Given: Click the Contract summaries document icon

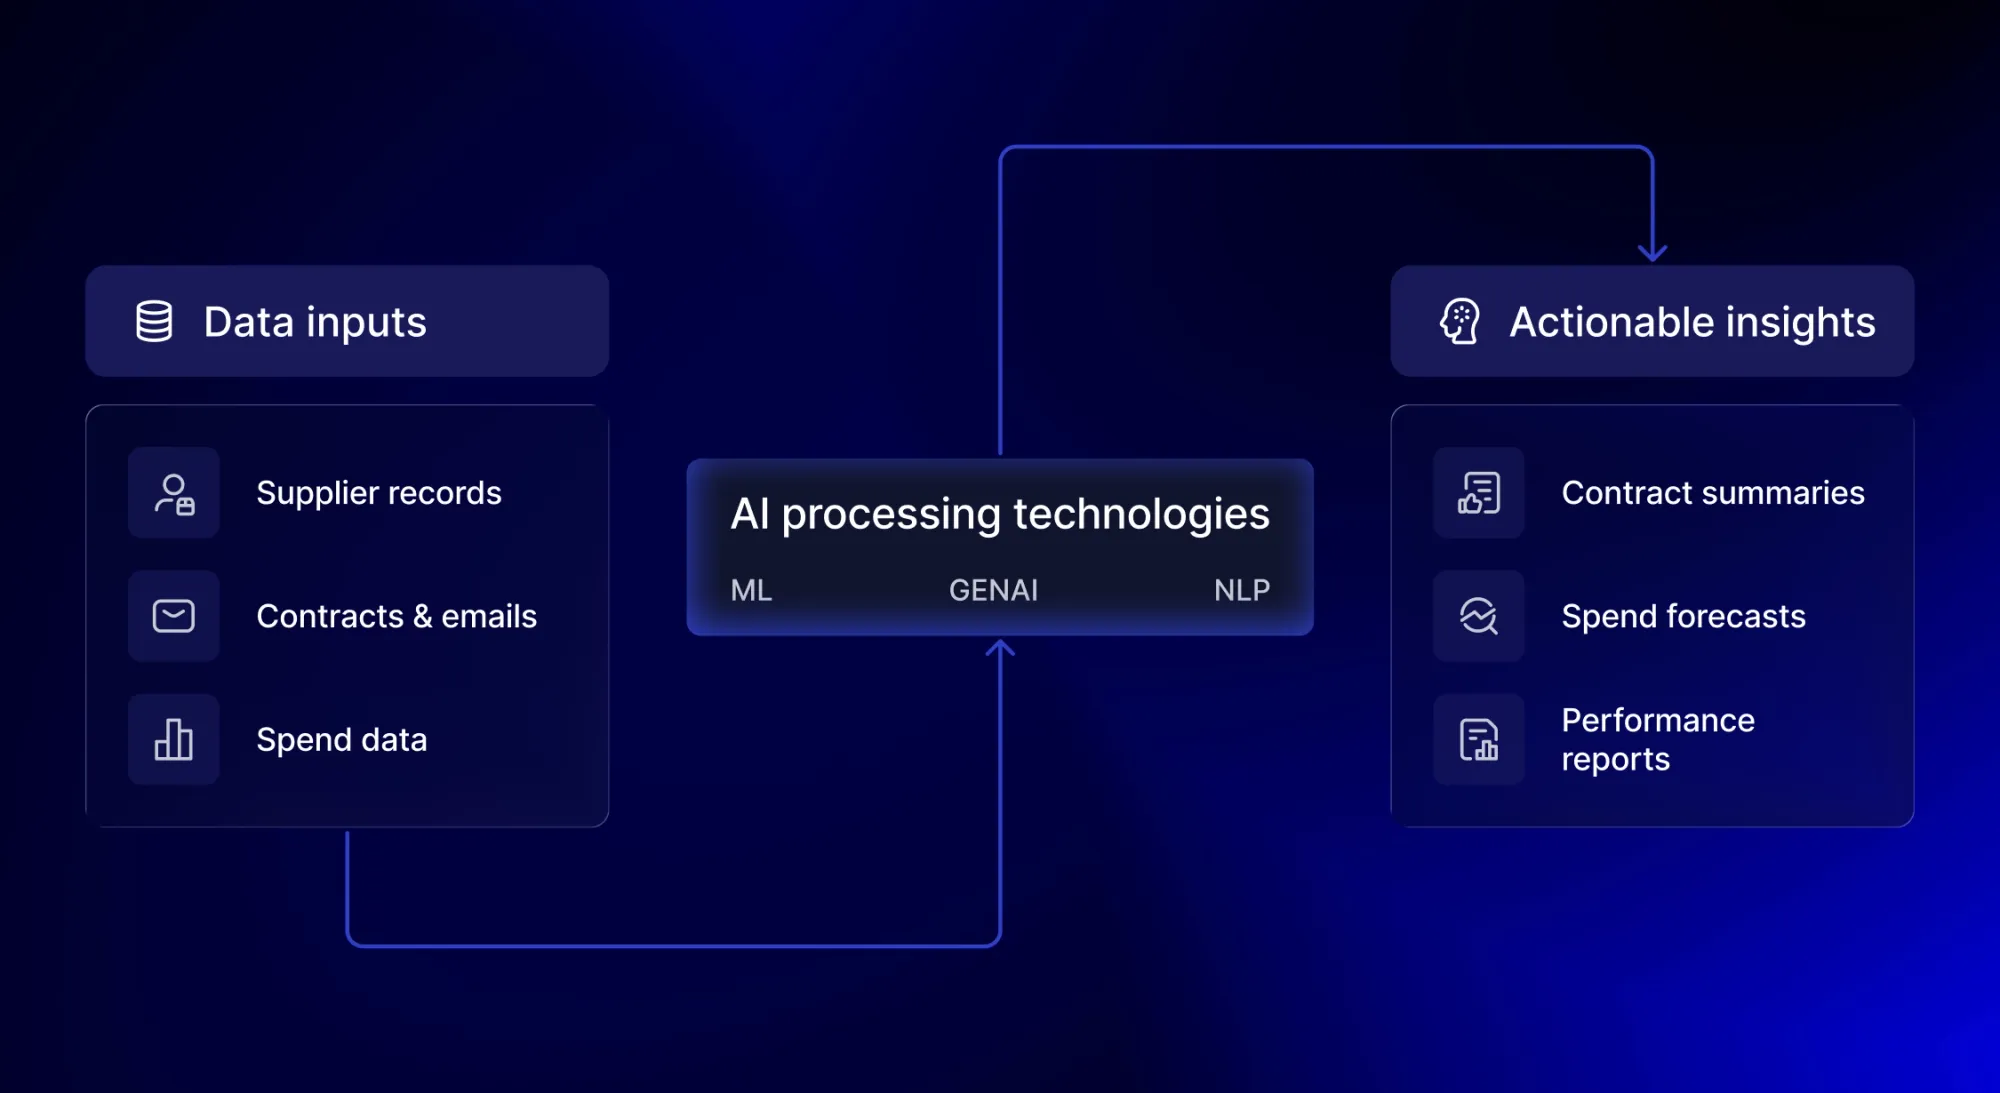Looking at the screenshot, I should tap(1479, 492).
